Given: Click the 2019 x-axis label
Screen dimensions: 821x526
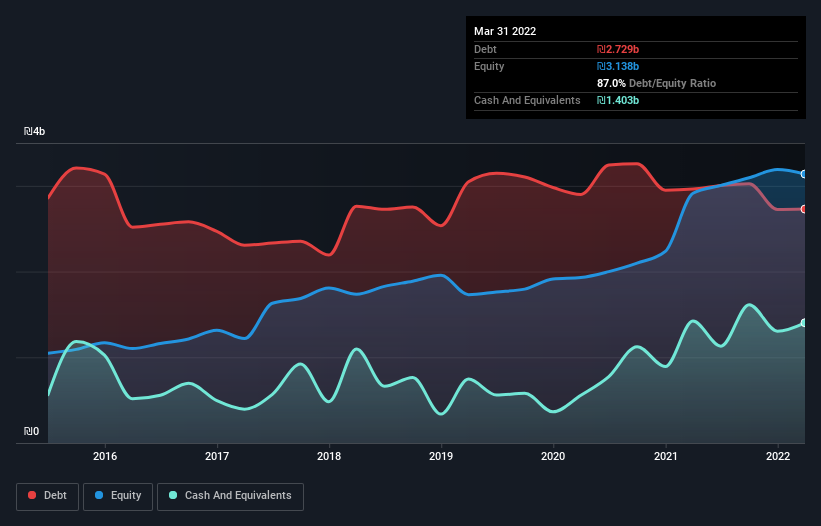Looking at the screenshot, I should pos(441,456).
